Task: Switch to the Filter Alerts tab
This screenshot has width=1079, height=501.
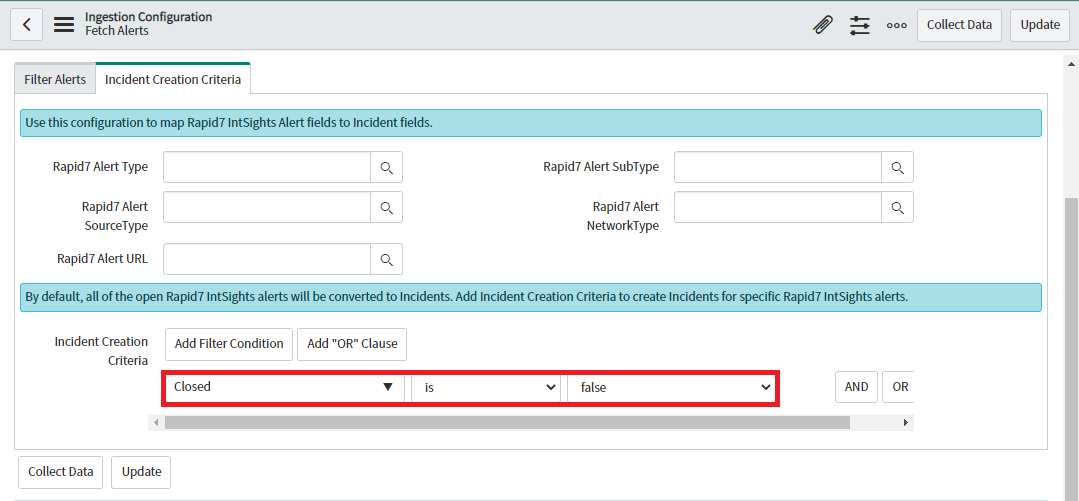Action: (55, 79)
